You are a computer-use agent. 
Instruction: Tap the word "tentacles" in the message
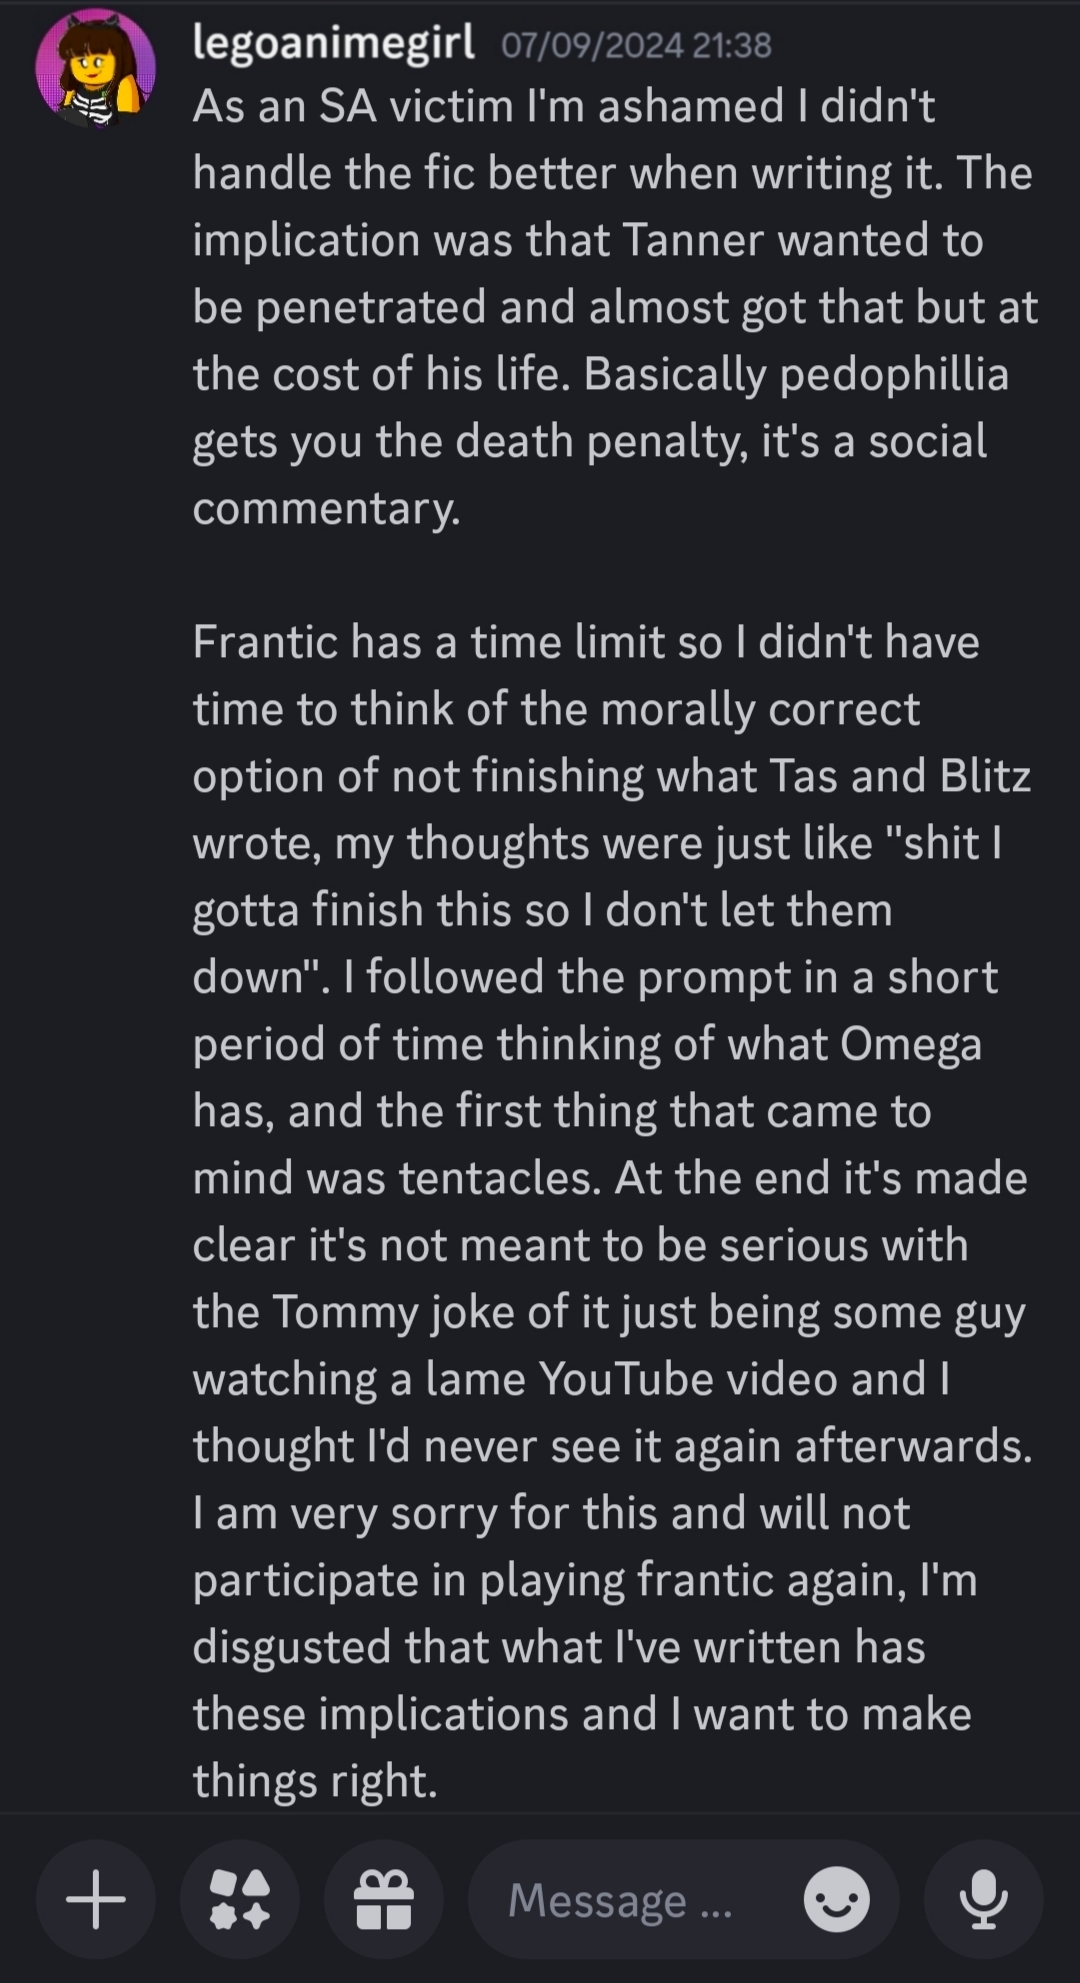pyautogui.click(x=500, y=1178)
